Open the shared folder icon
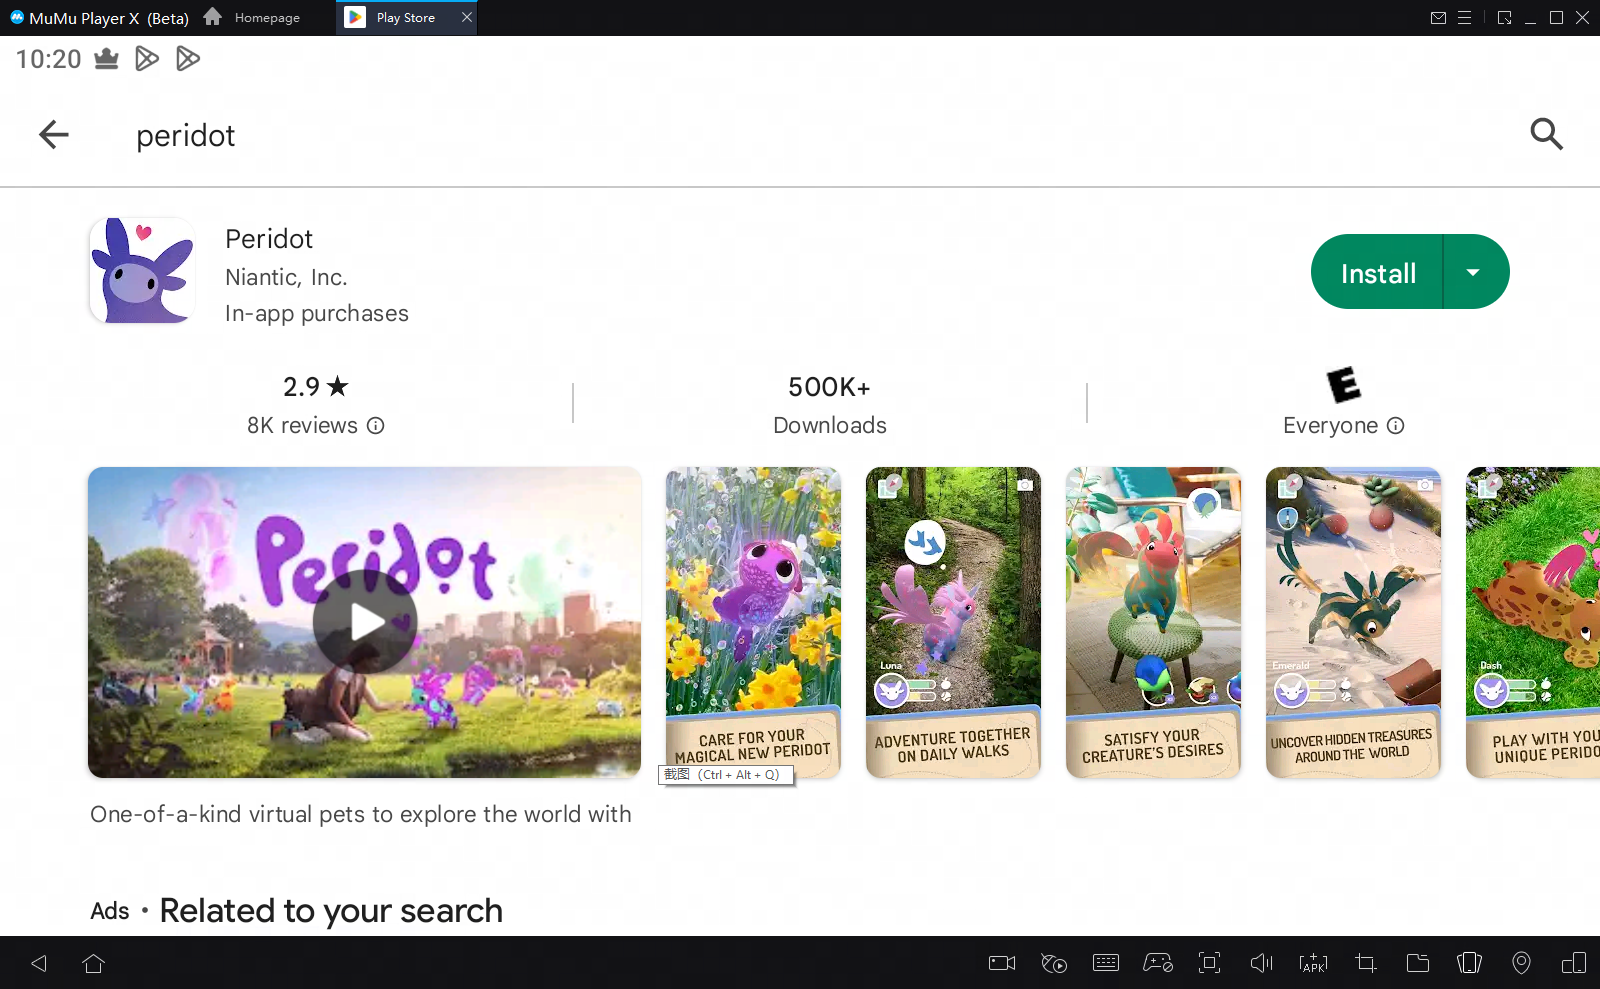The width and height of the screenshot is (1600, 989). 1418,963
